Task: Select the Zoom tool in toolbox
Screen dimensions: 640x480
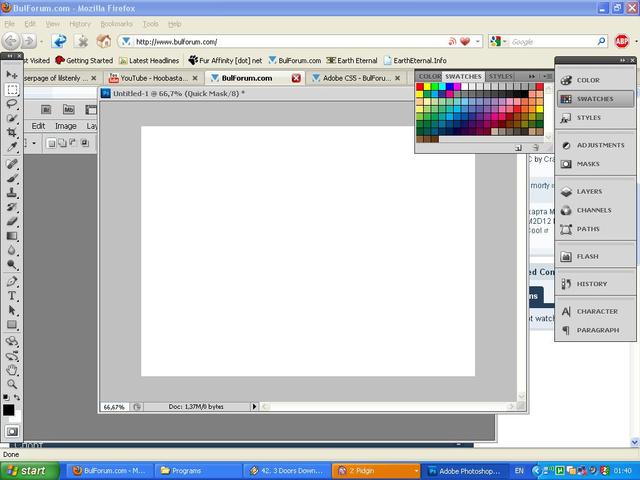Action: (12, 384)
